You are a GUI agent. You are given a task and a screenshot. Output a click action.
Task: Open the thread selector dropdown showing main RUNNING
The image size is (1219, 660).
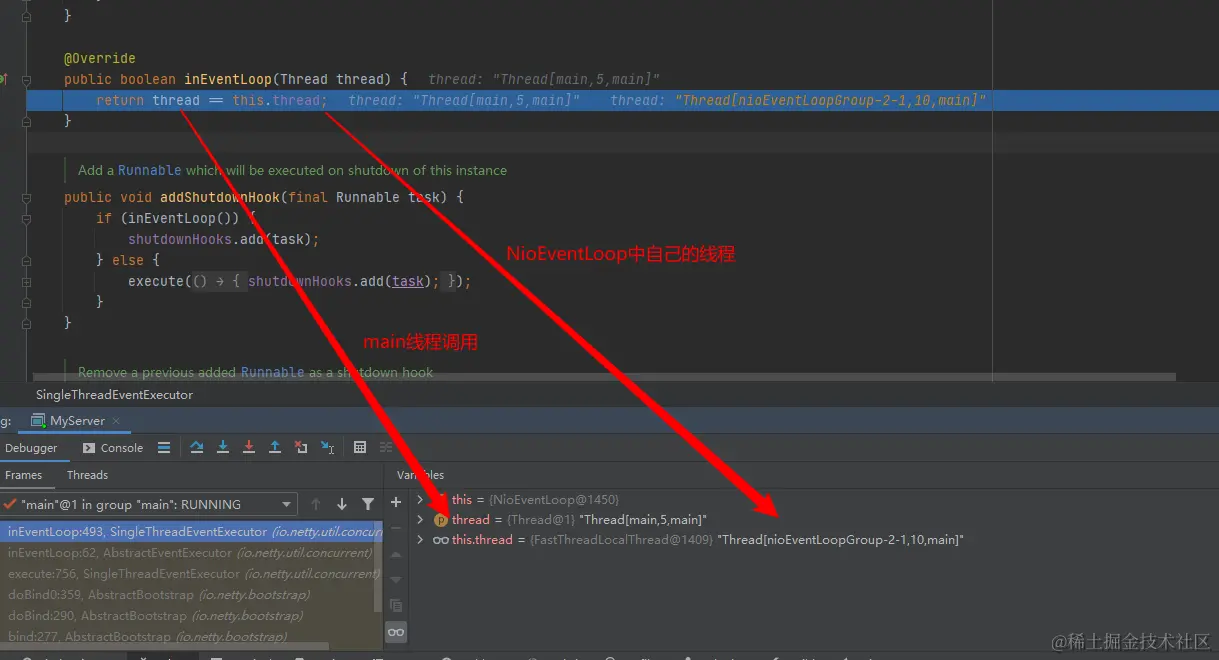pos(149,504)
